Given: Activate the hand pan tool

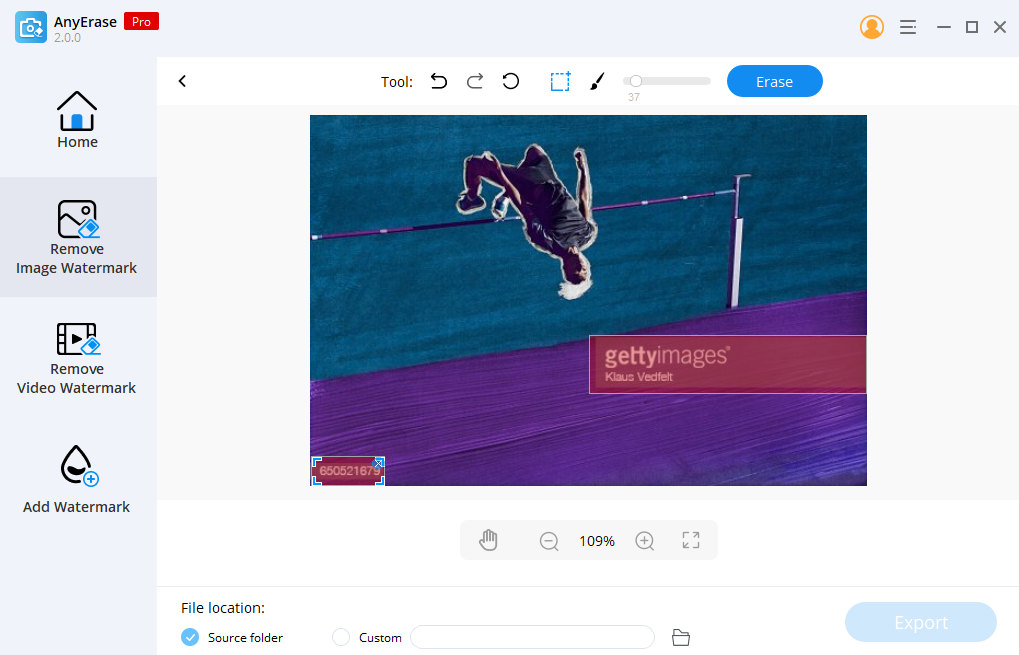Looking at the screenshot, I should 488,540.
